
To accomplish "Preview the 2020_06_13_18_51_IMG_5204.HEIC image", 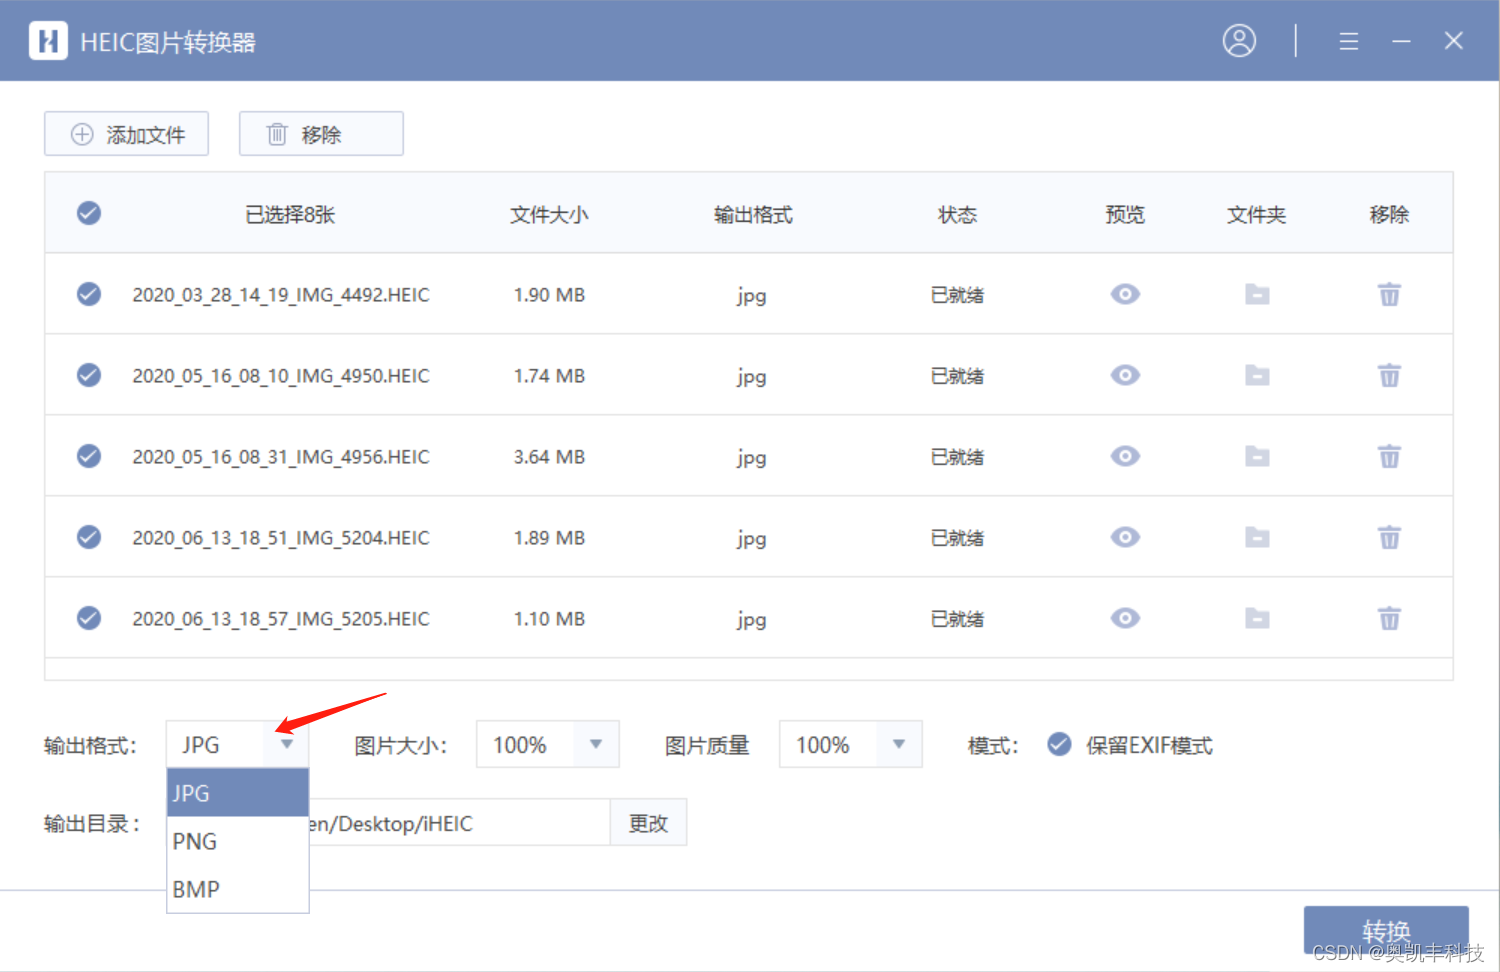I will click(1124, 537).
